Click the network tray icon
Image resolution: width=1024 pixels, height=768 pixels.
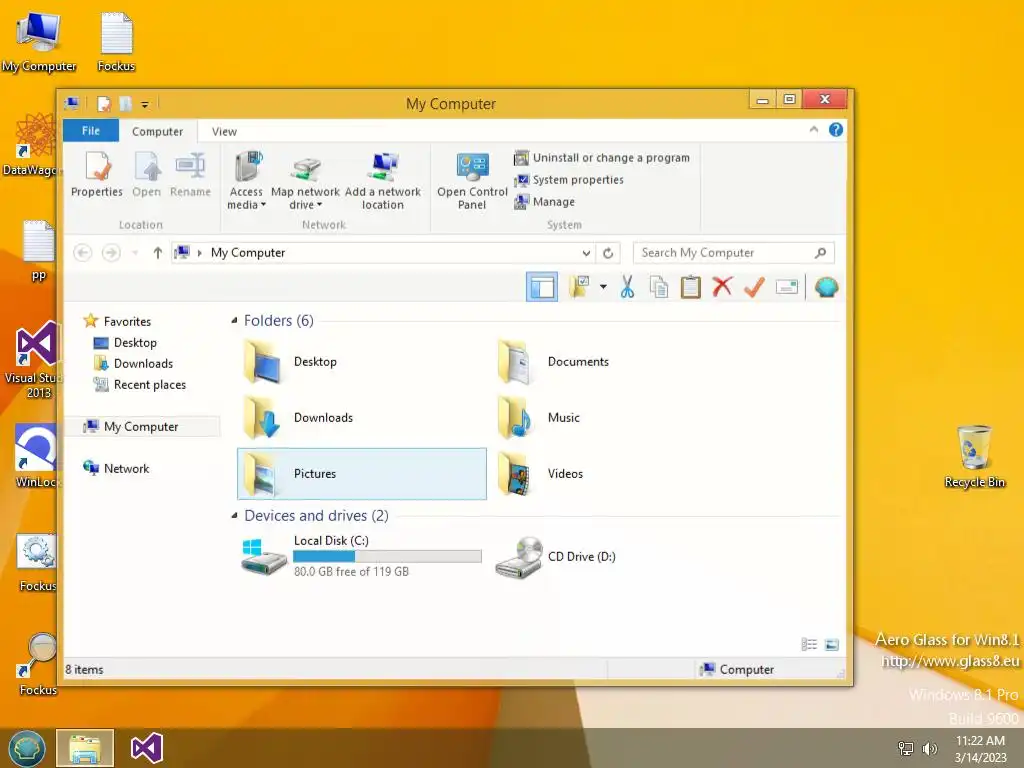[906, 748]
